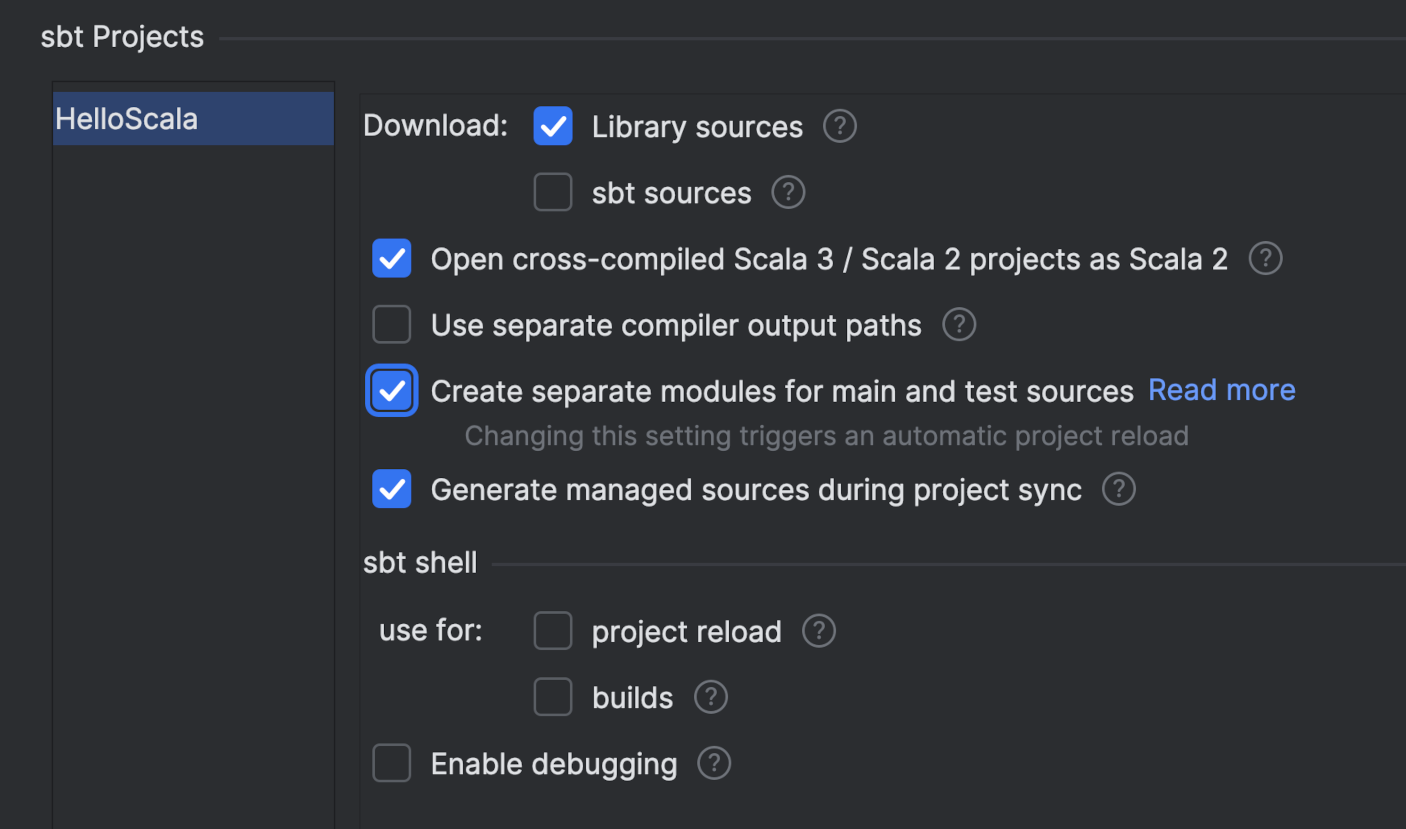Turn on Enable debugging for sbt shell
This screenshot has width=1406, height=829.
click(x=391, y=763)
